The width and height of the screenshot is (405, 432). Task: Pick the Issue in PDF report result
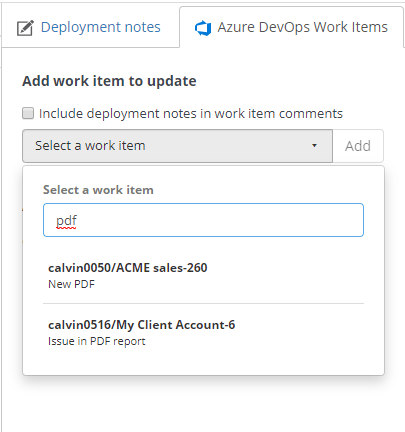(x=97, y=341)
